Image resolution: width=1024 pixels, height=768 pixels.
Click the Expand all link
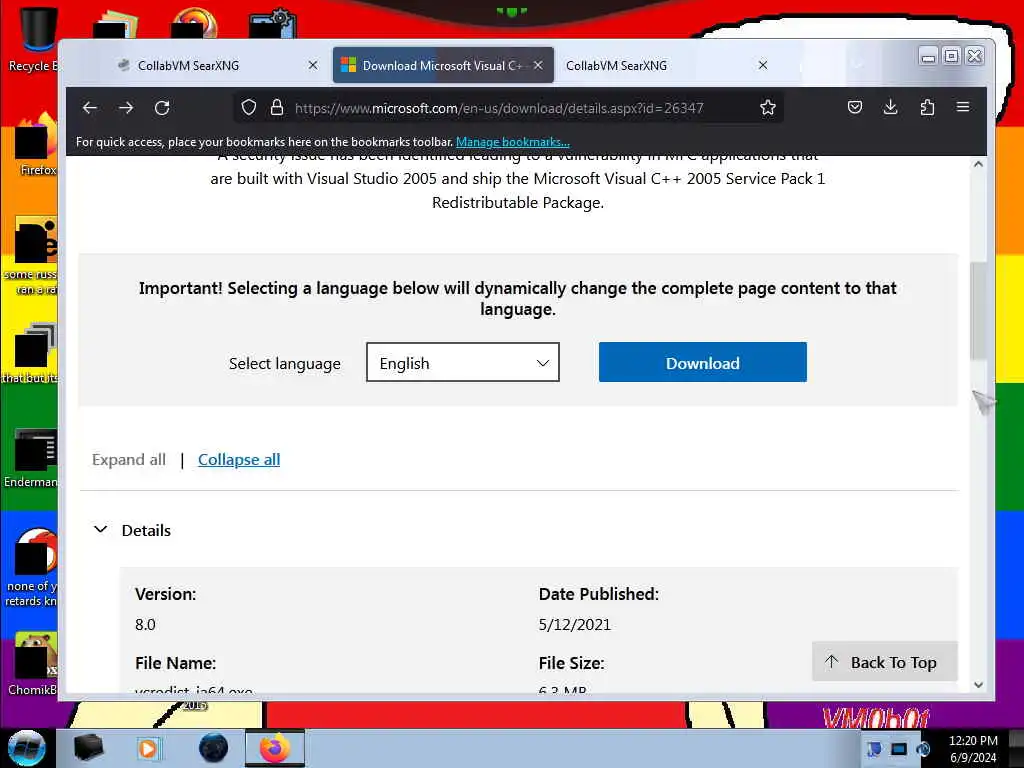point(129,460)
